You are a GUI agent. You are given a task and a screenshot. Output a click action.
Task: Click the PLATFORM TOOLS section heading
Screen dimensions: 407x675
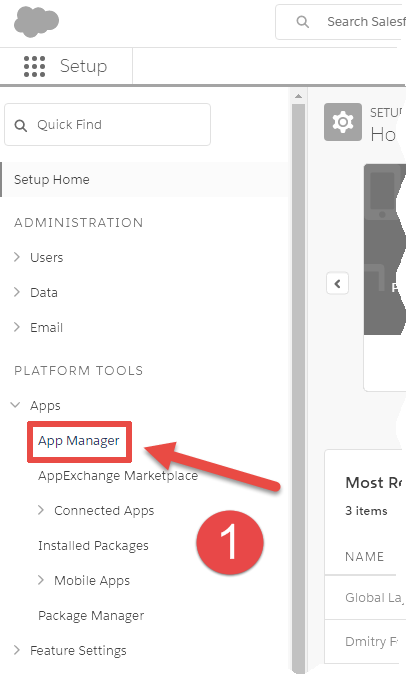click(78, 371)
